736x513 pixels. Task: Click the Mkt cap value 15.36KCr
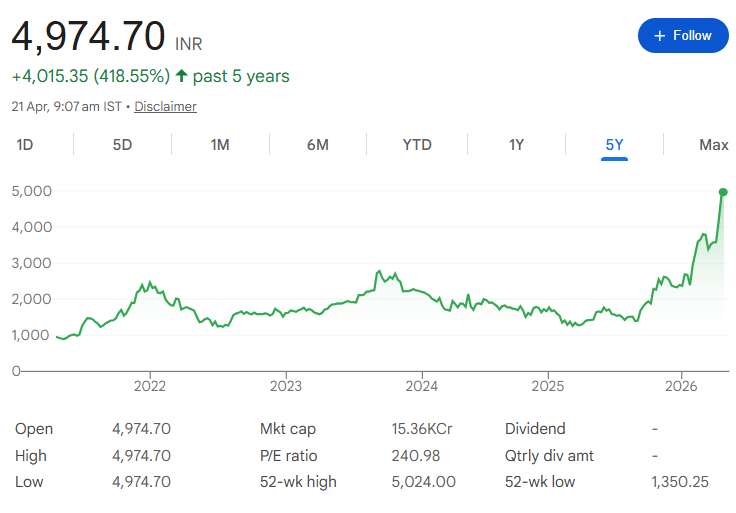421,429
